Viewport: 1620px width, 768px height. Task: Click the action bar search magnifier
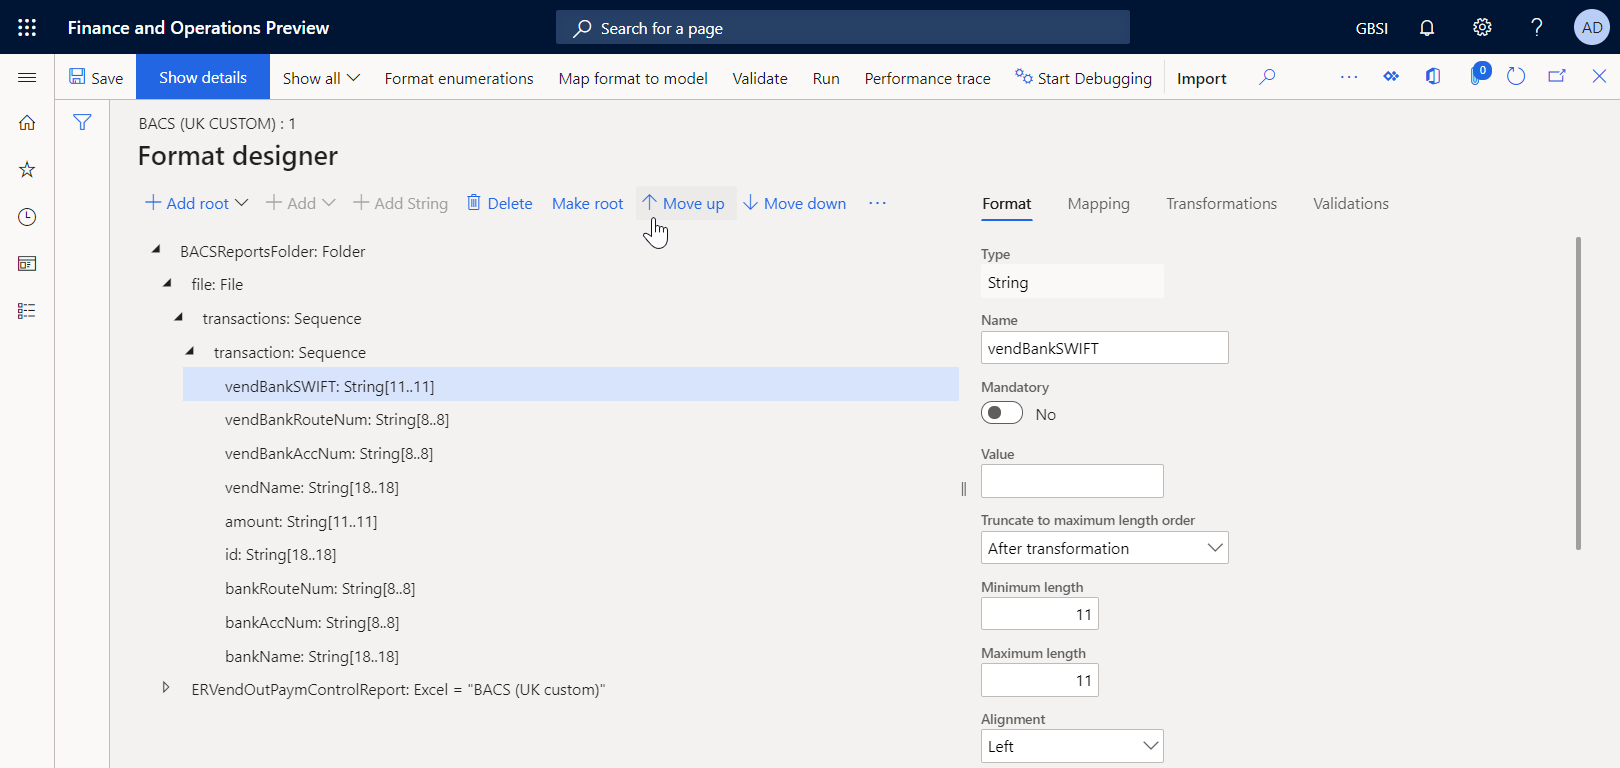[x=1267, y=77]
